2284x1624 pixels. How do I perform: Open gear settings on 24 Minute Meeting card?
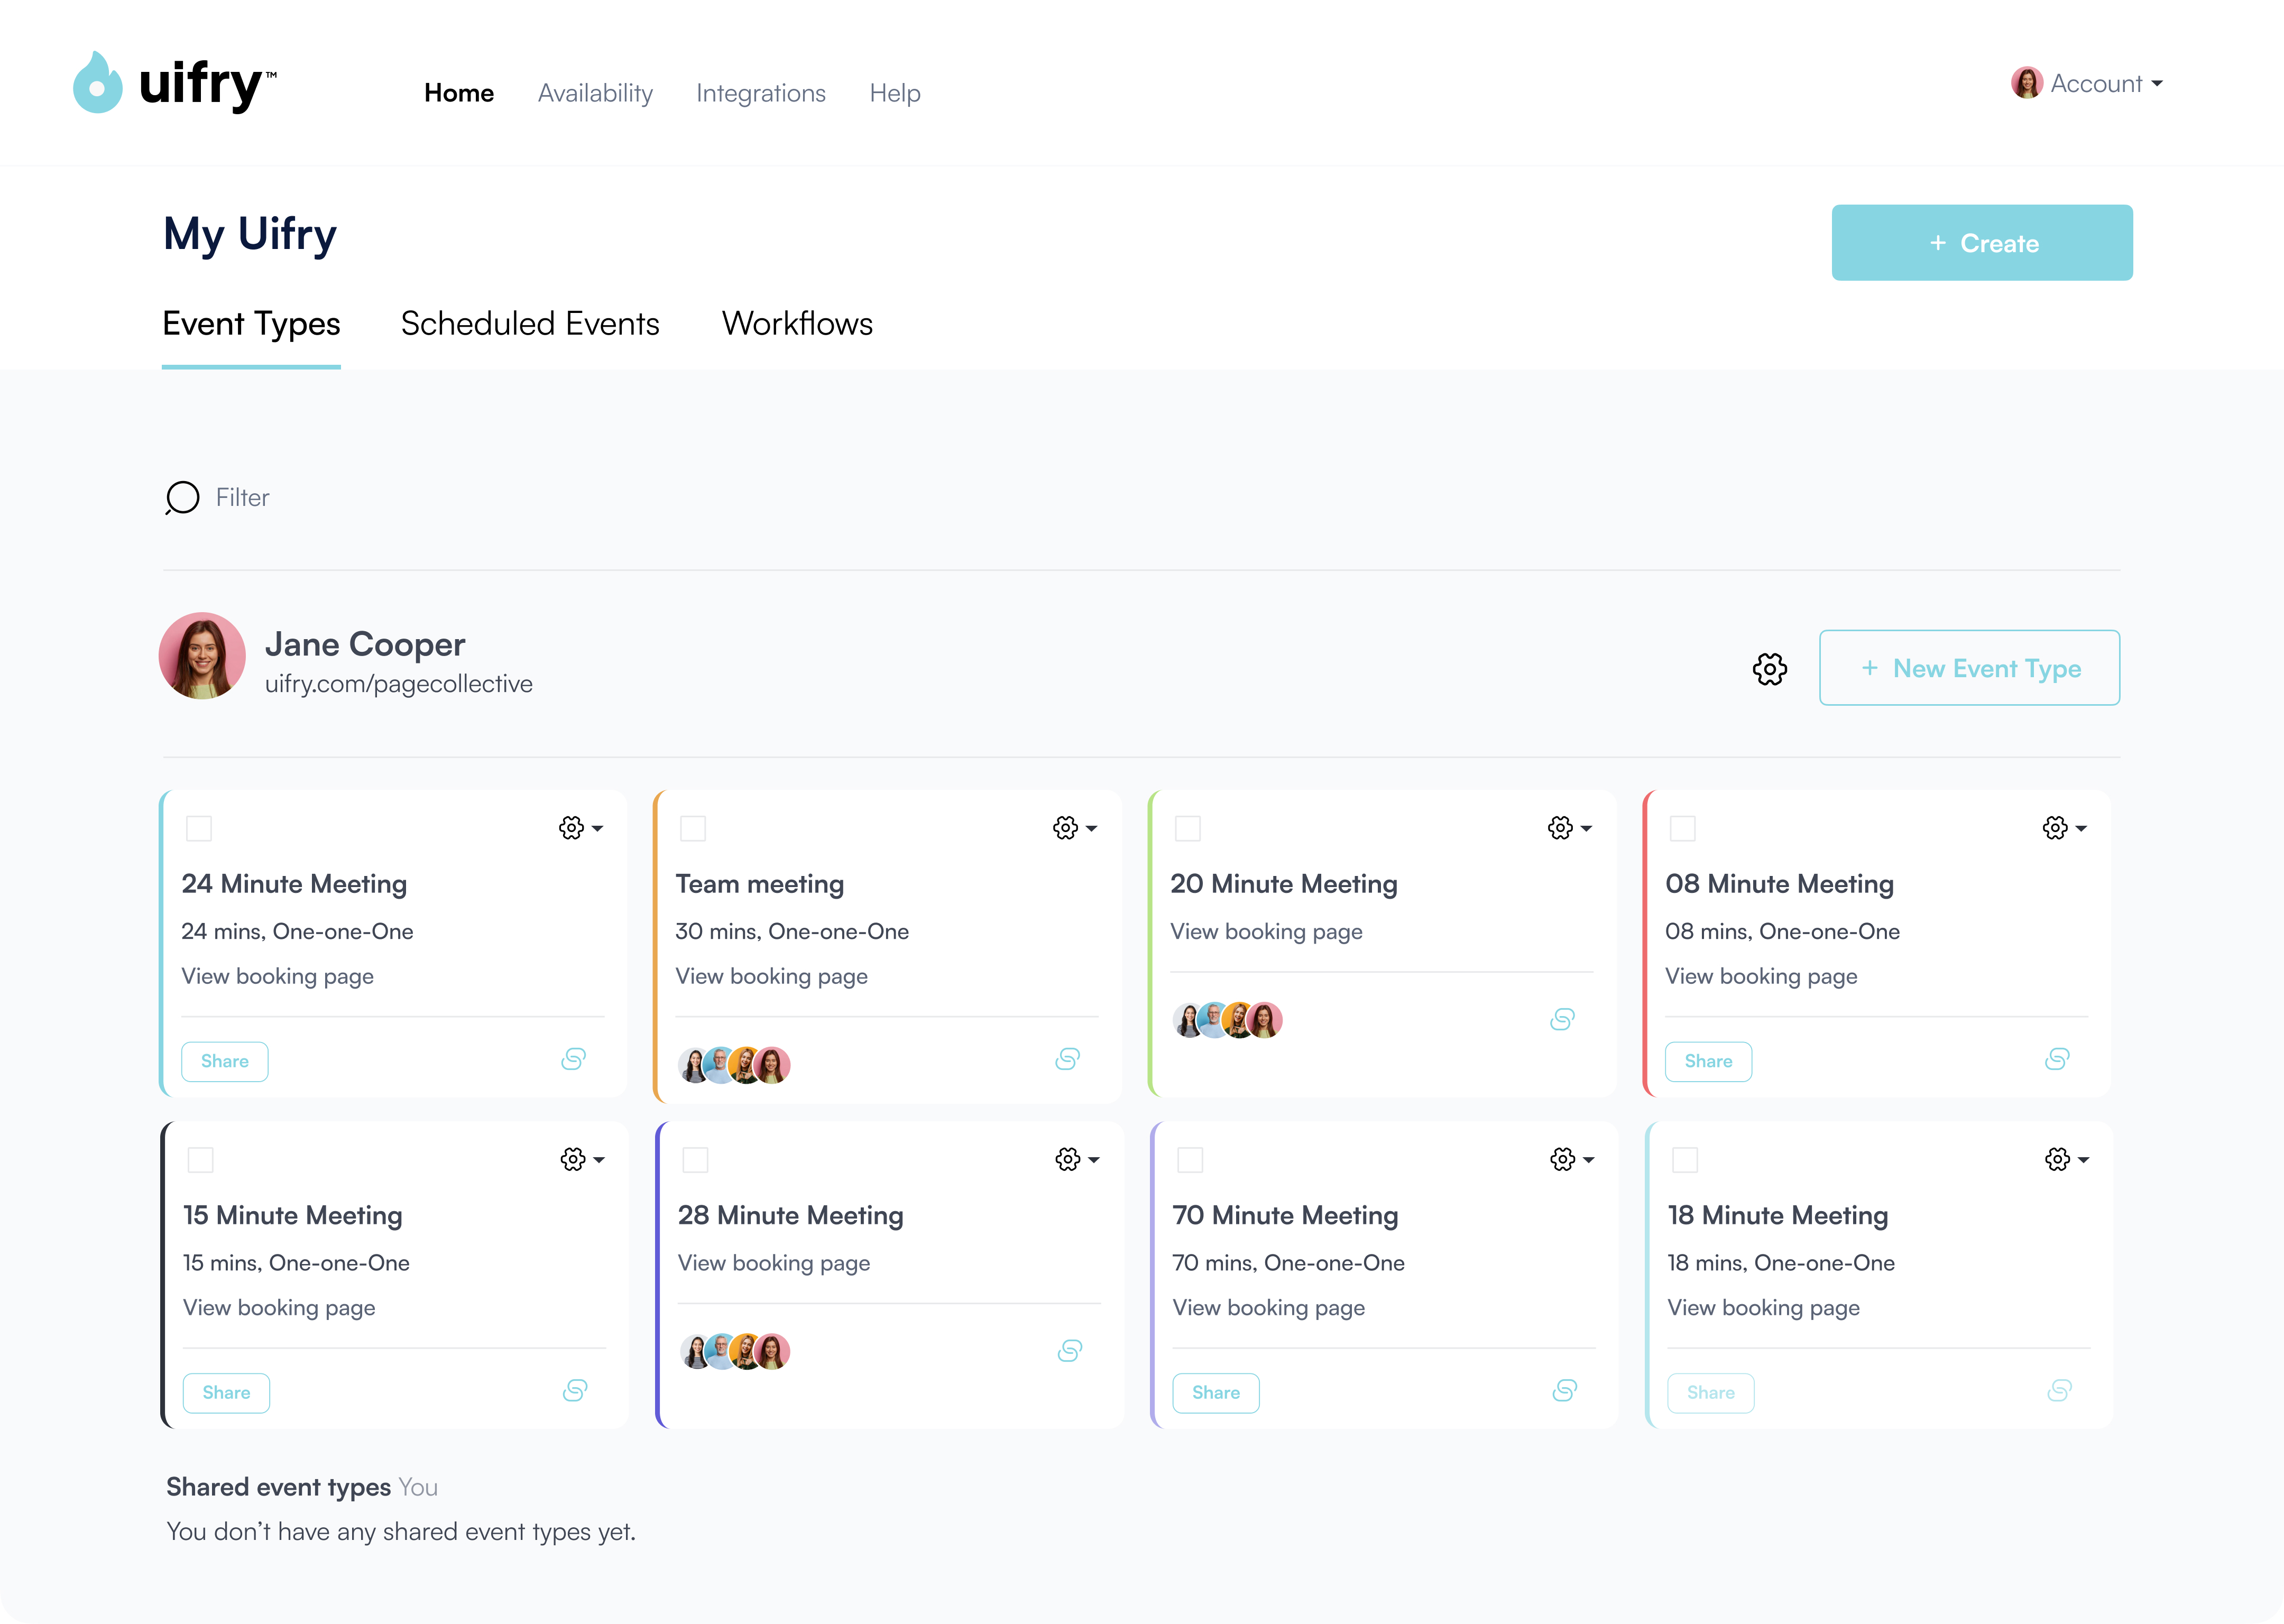coord(571,828)
